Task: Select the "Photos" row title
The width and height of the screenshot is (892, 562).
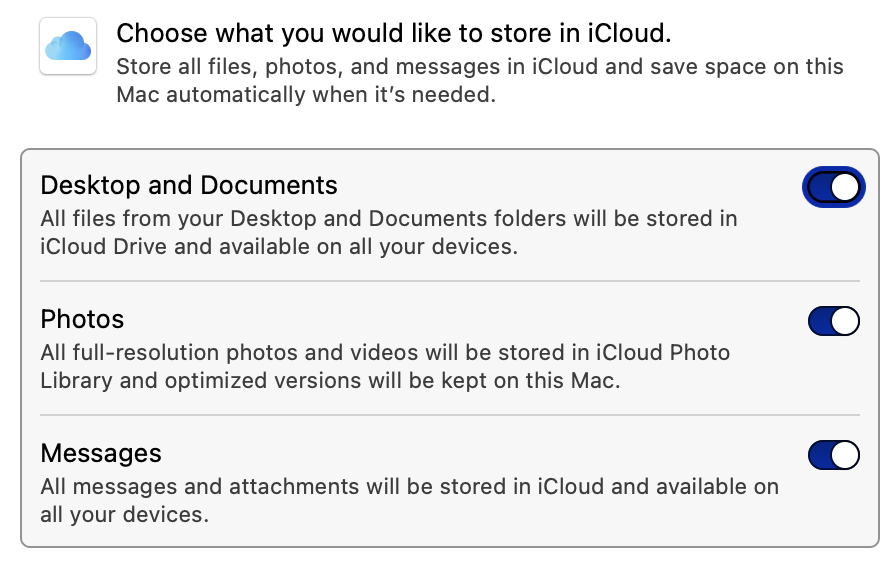Action: pyautogui.click(x=82, y=319)
